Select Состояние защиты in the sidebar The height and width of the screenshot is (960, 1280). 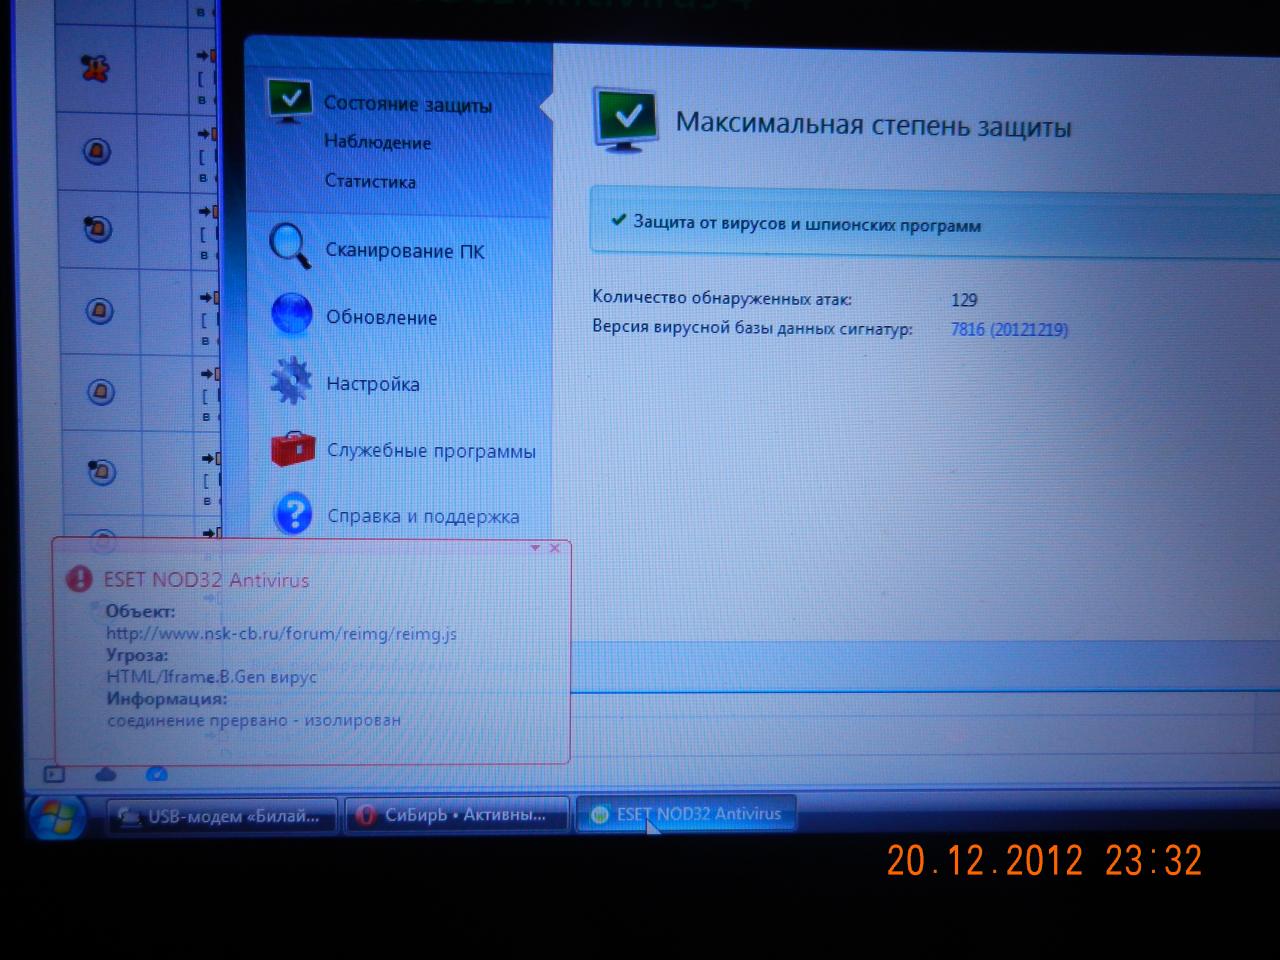(407, 104)
